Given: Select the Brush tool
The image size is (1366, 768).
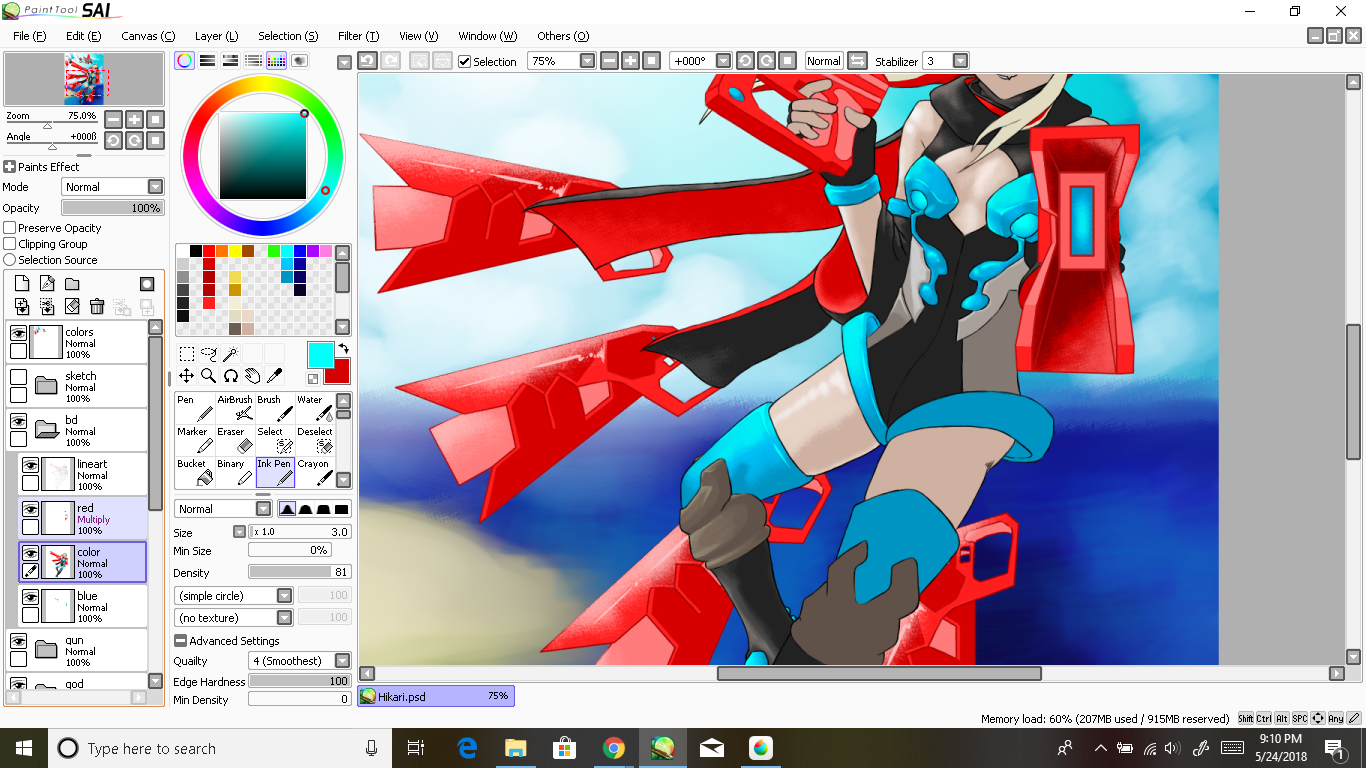Looking at the screenshot, I should pyautogui.click(x=275, y=408).
